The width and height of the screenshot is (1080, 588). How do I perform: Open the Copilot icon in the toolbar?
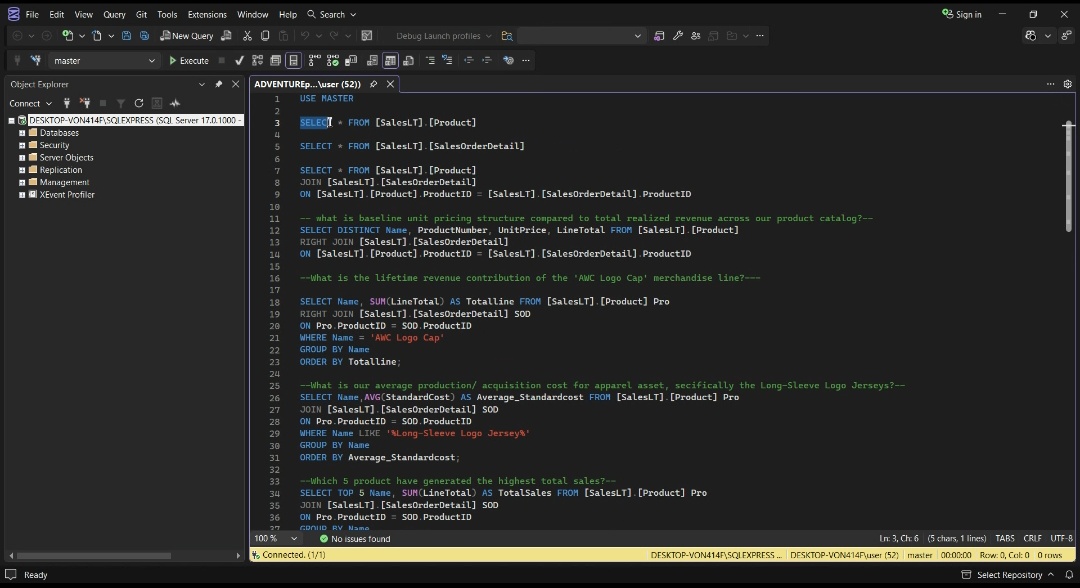(x=1030, y=36)
